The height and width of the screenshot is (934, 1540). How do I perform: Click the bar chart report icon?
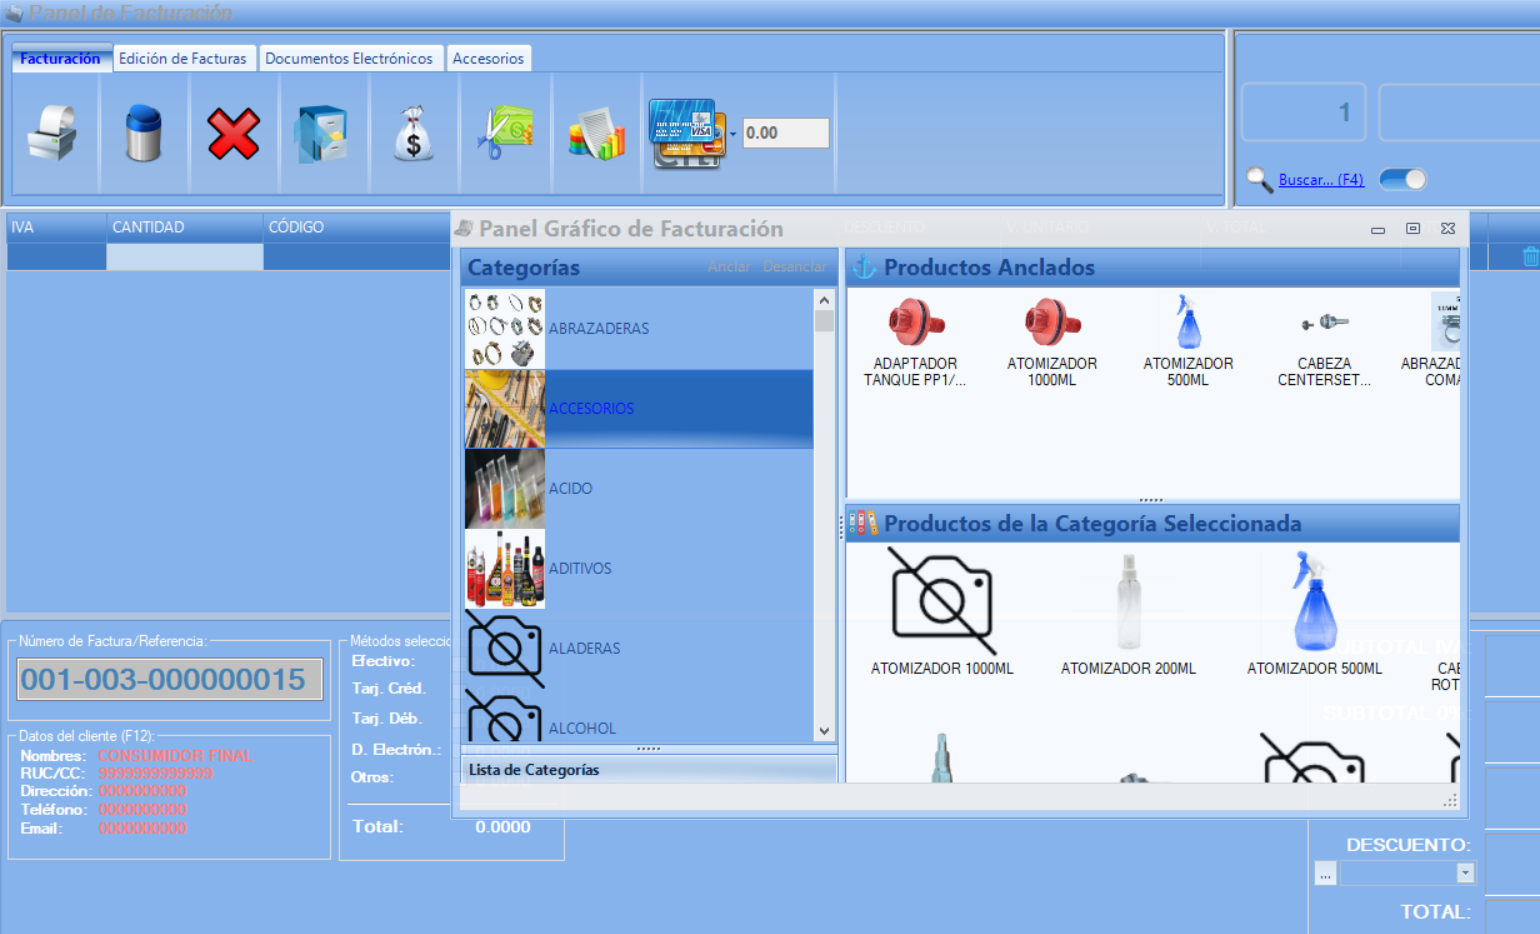(x=596, y=133)
